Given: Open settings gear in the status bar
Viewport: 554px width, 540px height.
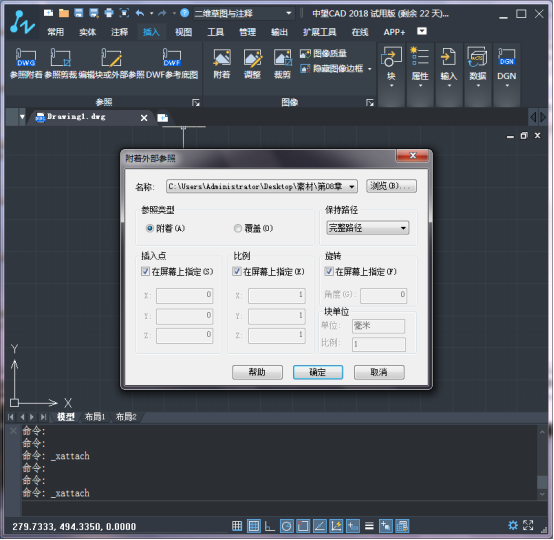Looking at the screenshot, I should coord(513,525).
